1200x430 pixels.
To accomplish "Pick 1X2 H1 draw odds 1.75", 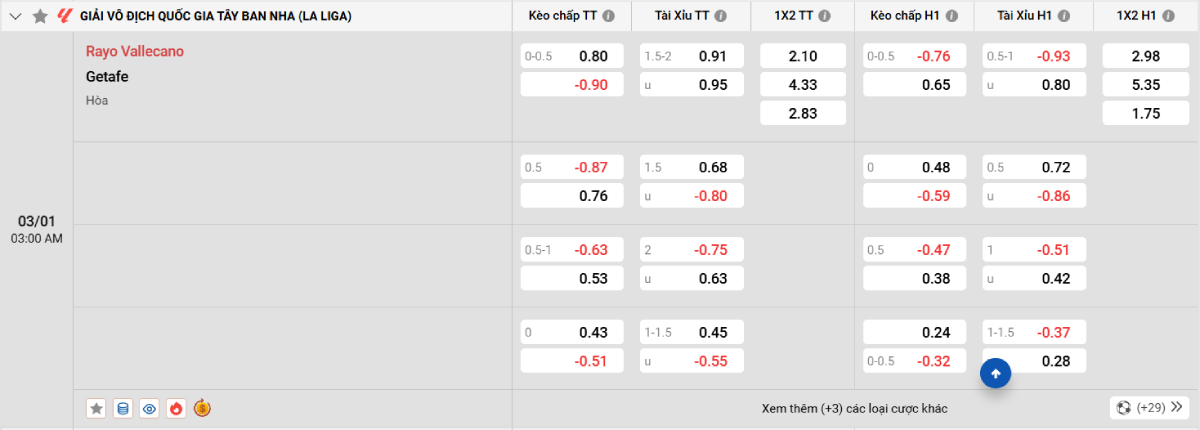I will (1144, 113).
